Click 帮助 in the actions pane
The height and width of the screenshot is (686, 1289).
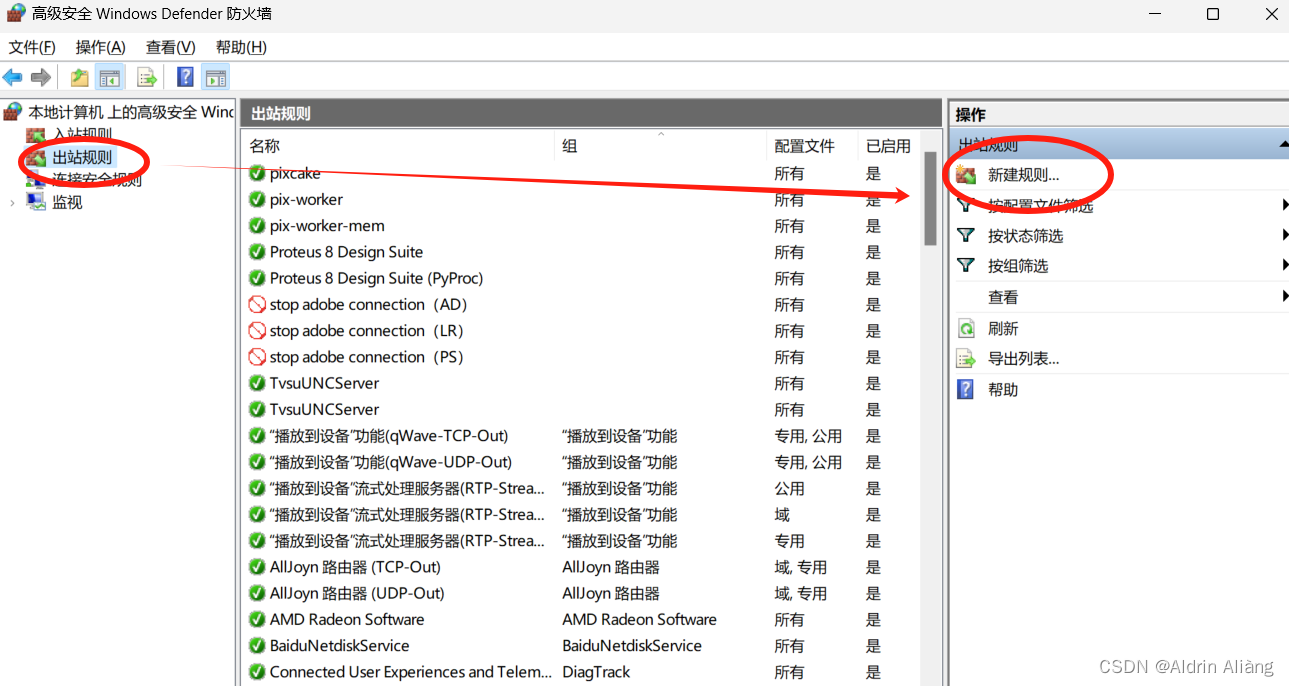tap(1003, 390)
